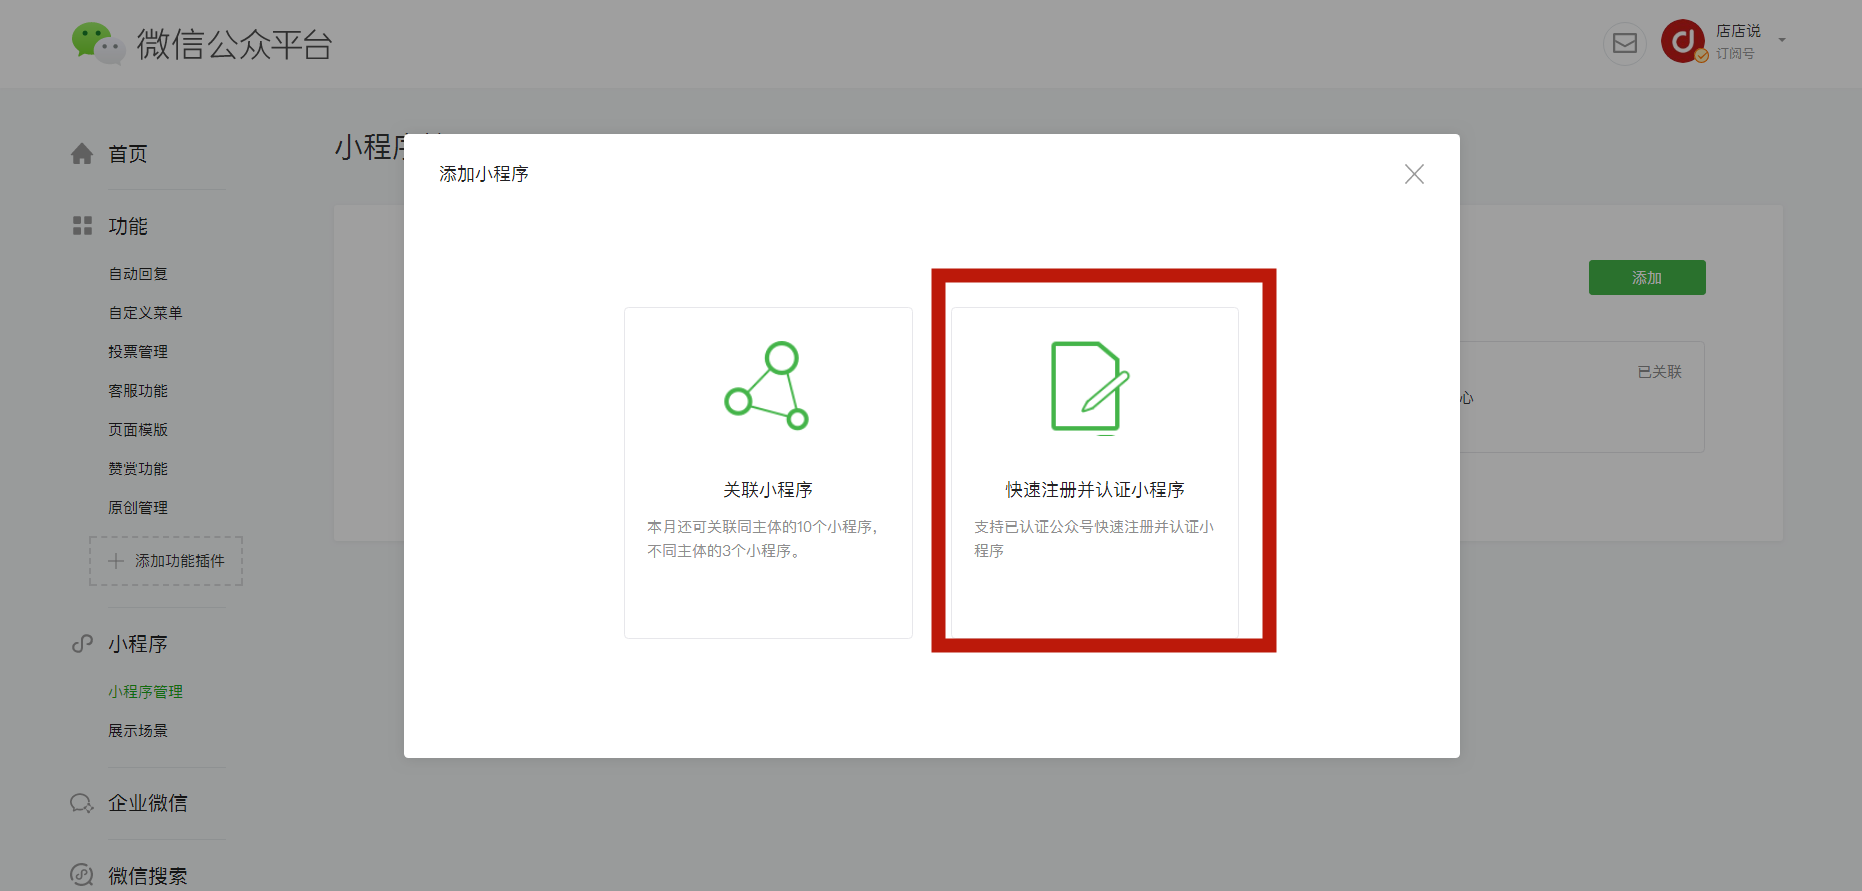Open 投票管理 menu item

(138, 352)
